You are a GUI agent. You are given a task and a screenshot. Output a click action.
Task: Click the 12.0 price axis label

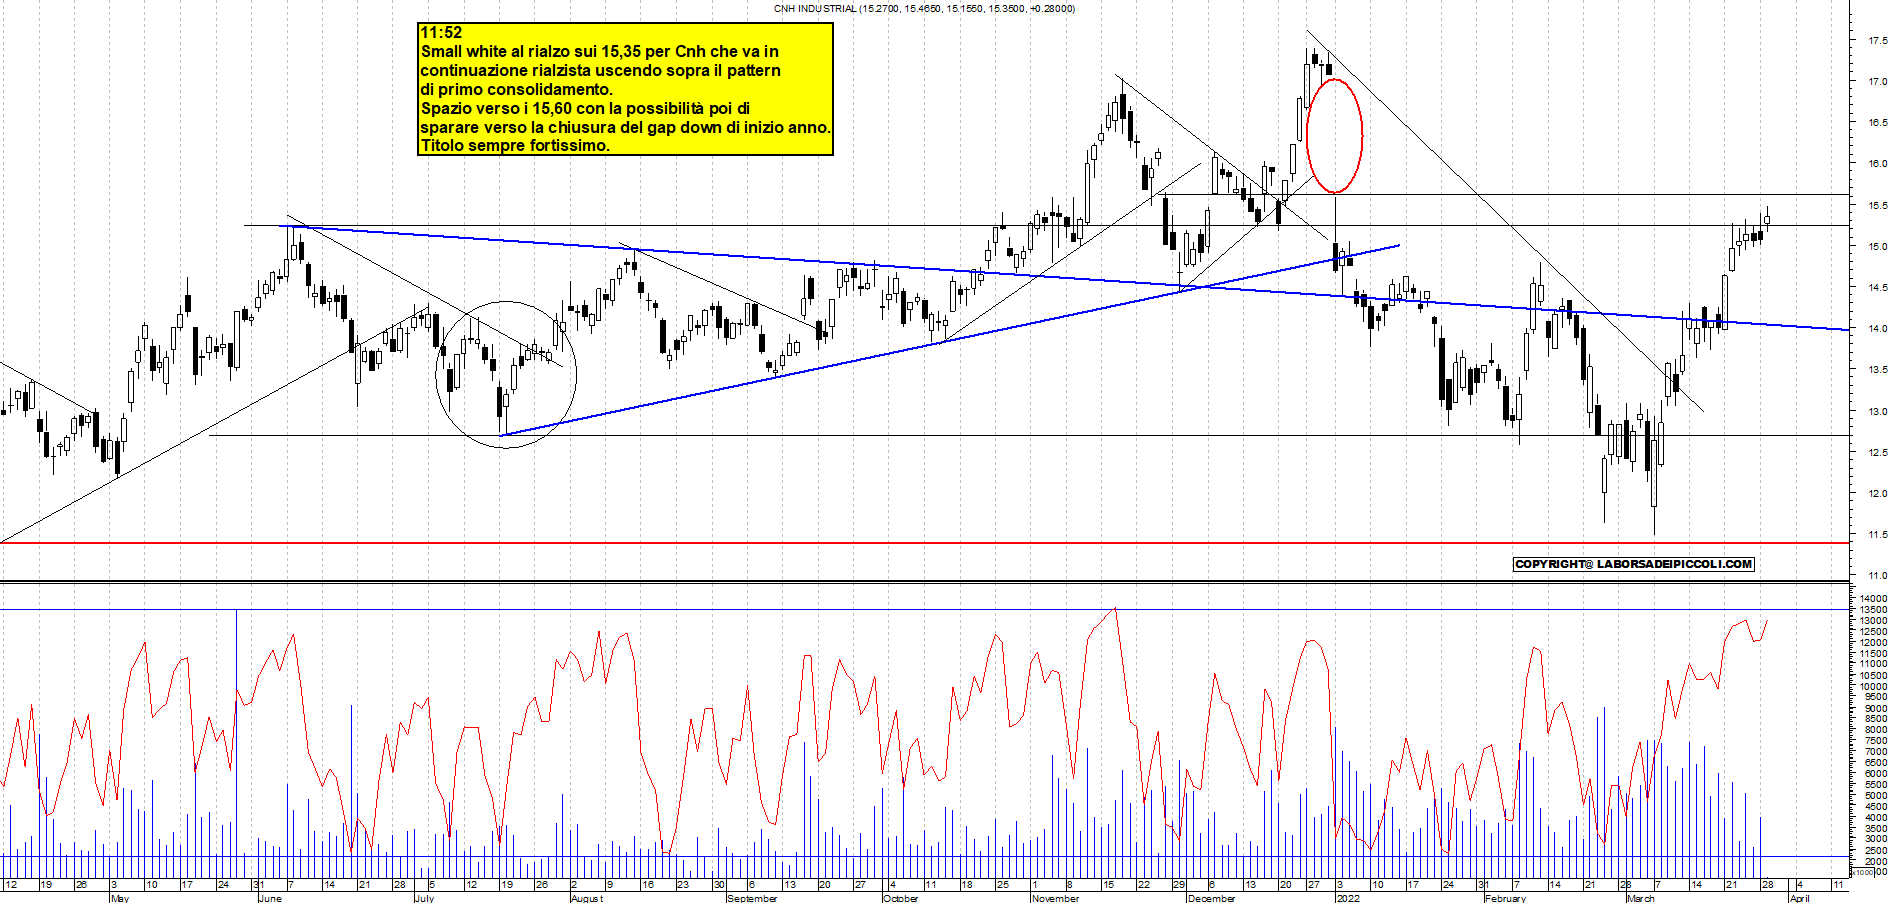1877,494
